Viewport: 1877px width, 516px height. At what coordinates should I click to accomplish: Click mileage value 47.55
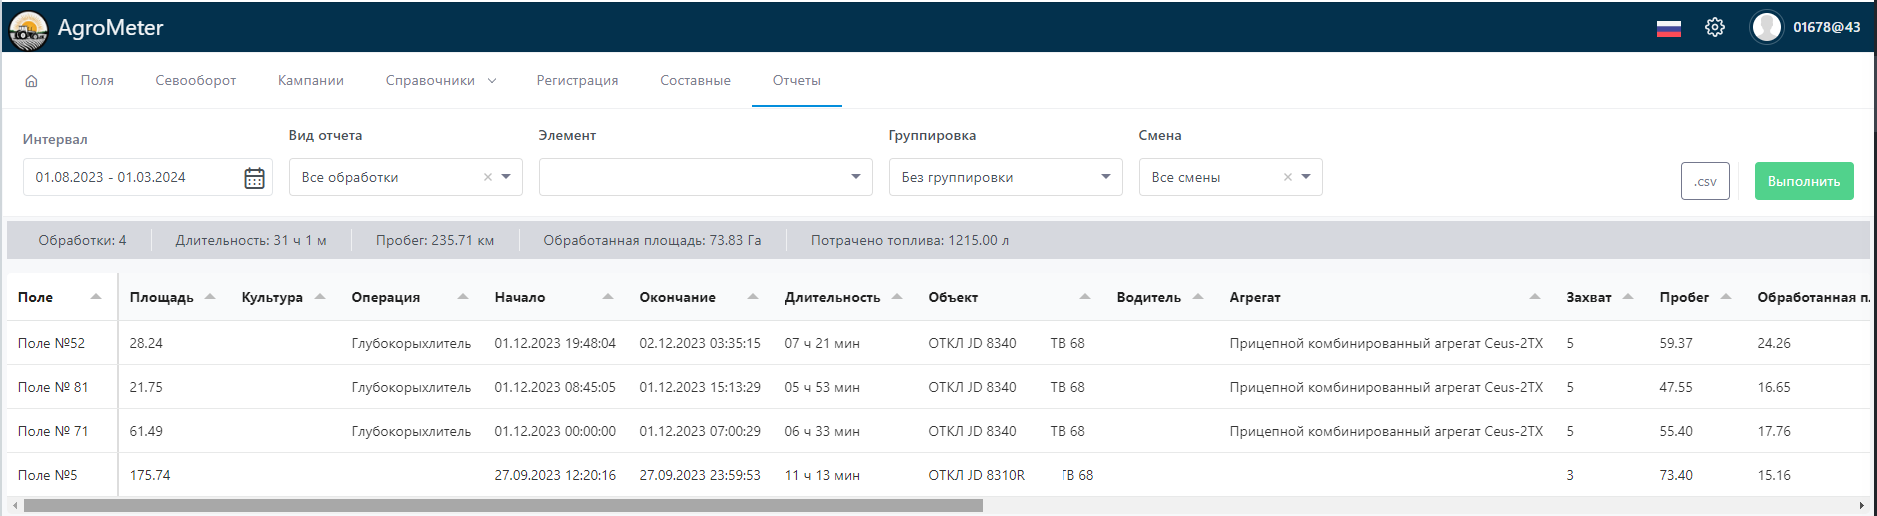(x=1676, y=387)
